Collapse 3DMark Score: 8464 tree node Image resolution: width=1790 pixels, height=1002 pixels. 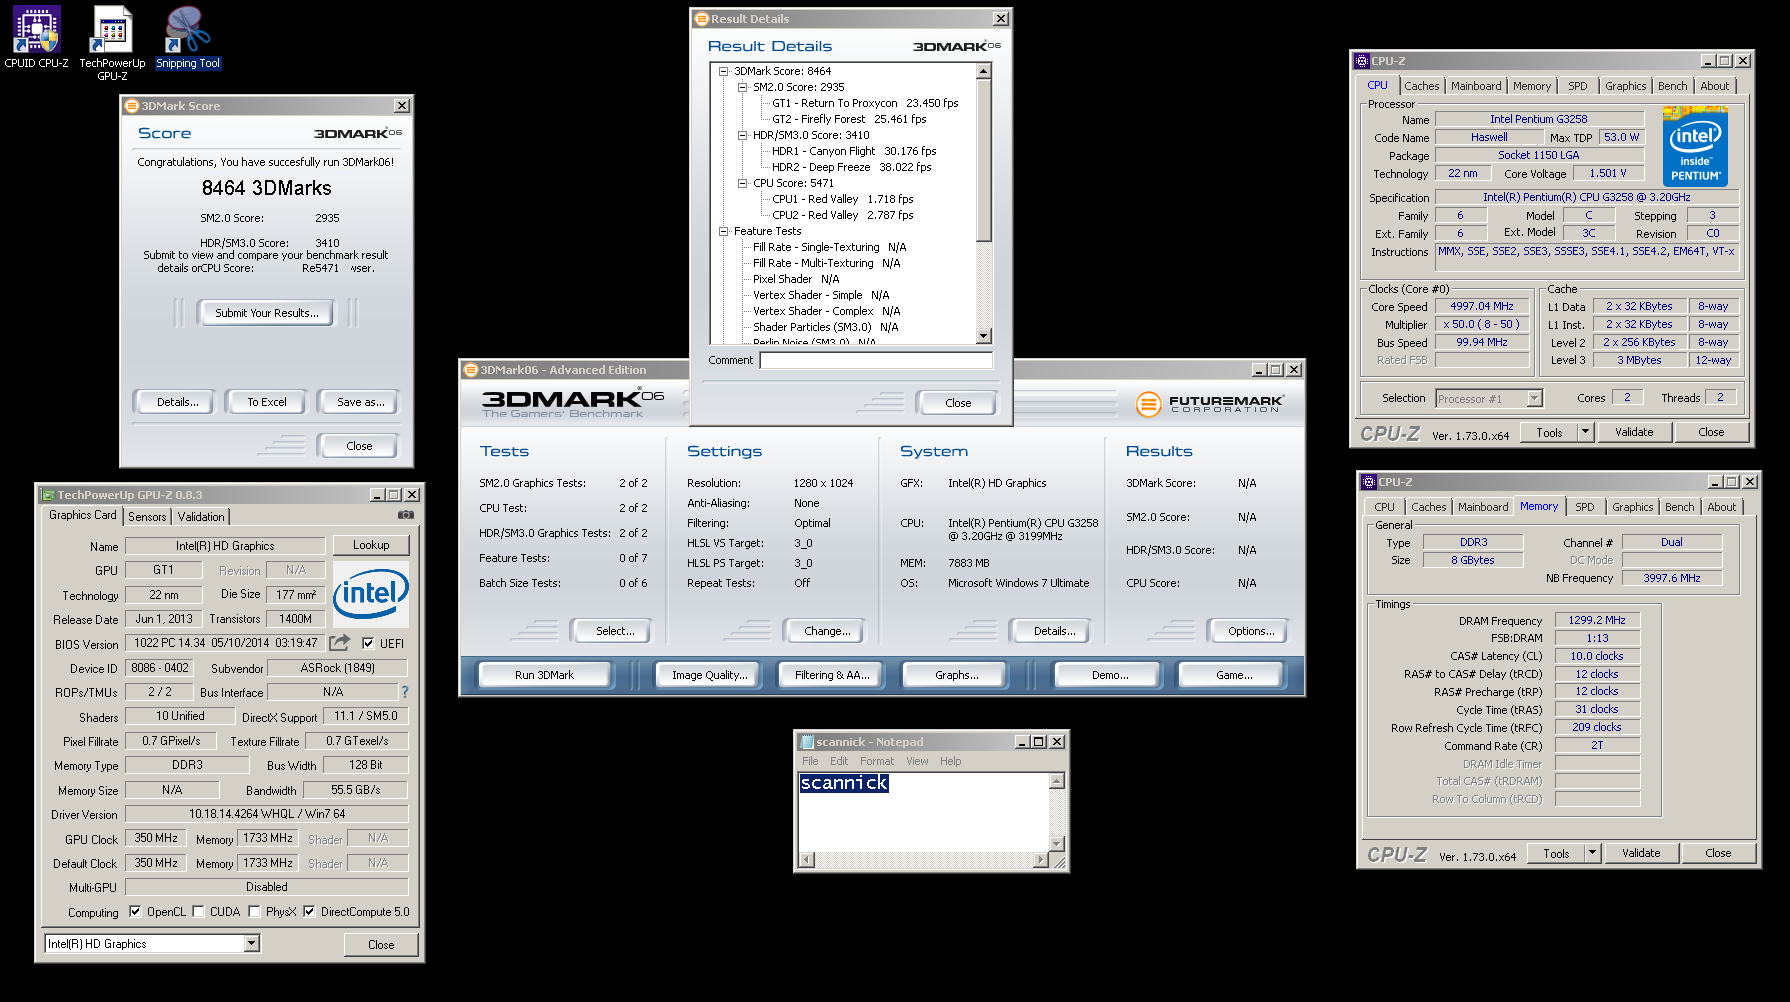pyautogui.click(x=723, y=71)
